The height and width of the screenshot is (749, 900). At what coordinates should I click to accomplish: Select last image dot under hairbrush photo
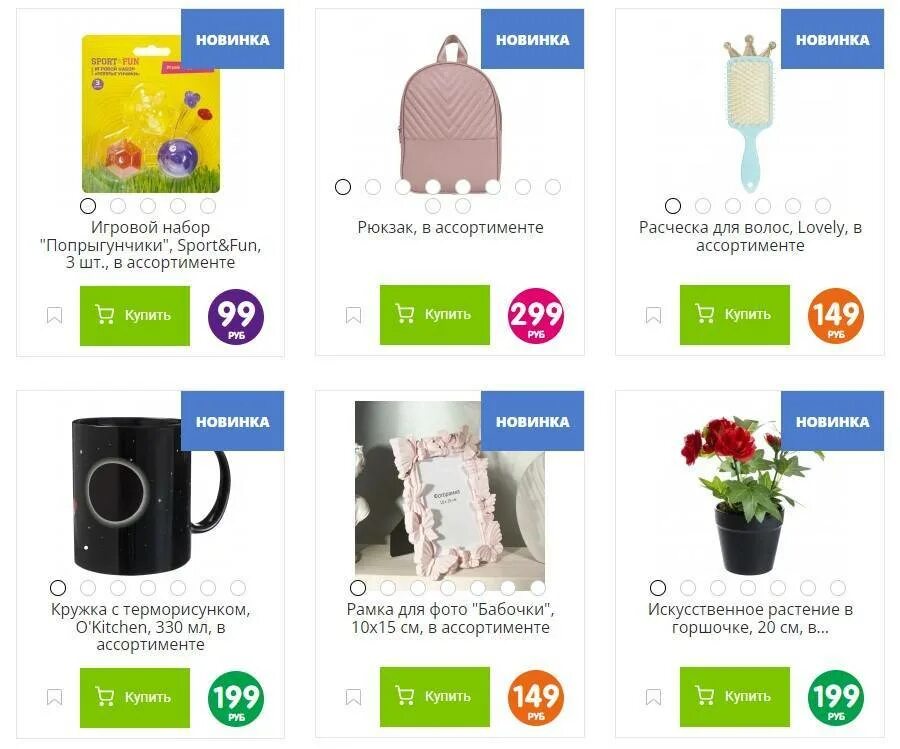point(823,205)
